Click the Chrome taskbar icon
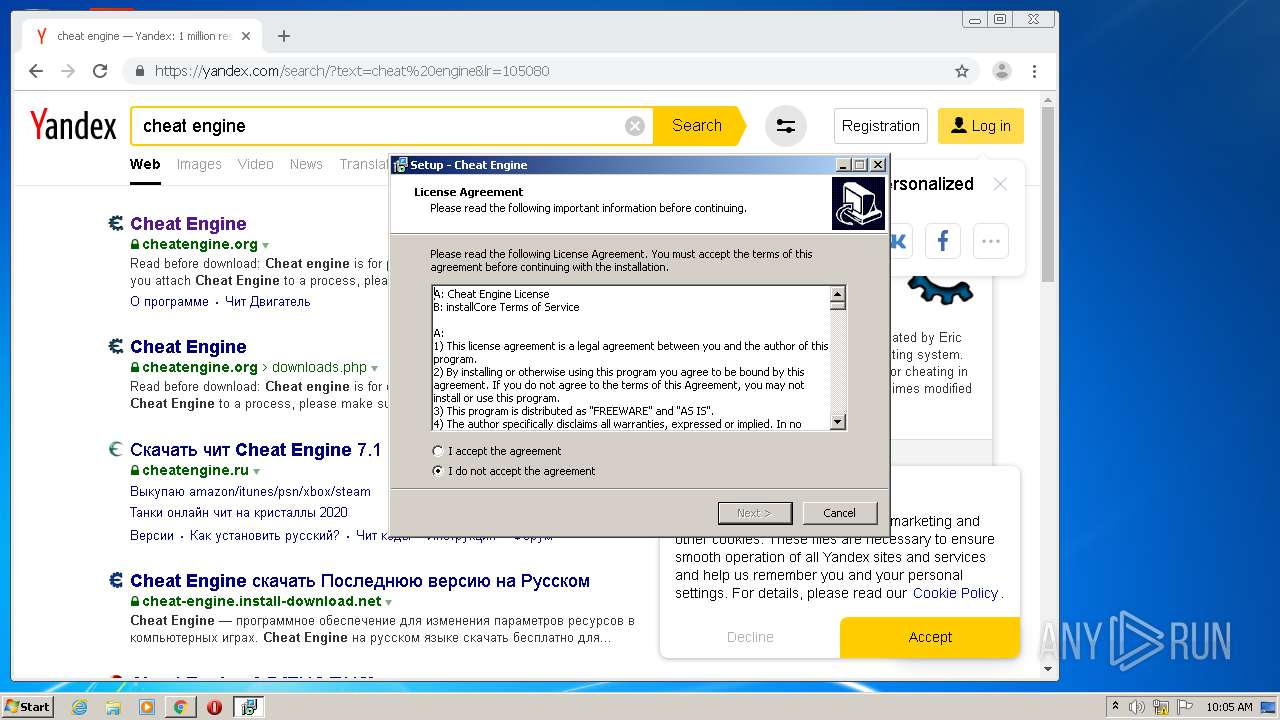 click(x=180, y=707)
